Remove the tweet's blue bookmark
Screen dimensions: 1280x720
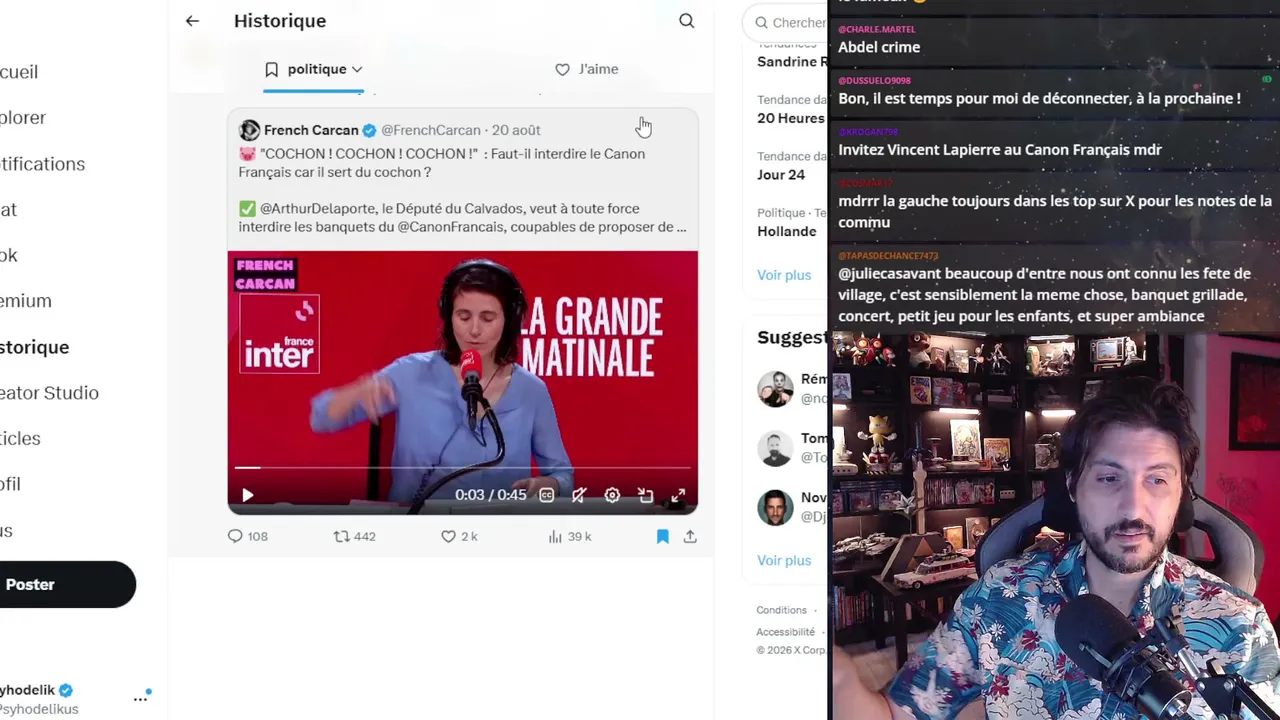point(662,536)
